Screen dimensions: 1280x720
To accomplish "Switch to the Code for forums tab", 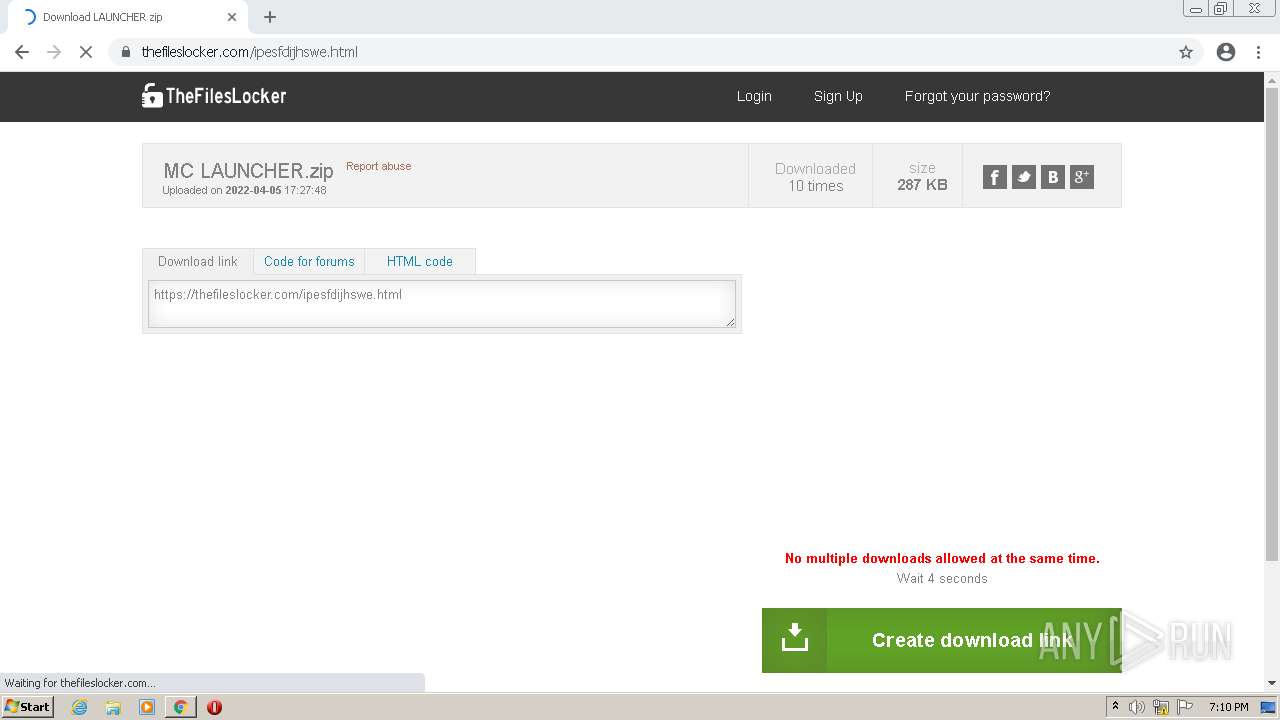I will tap(309, 261).
